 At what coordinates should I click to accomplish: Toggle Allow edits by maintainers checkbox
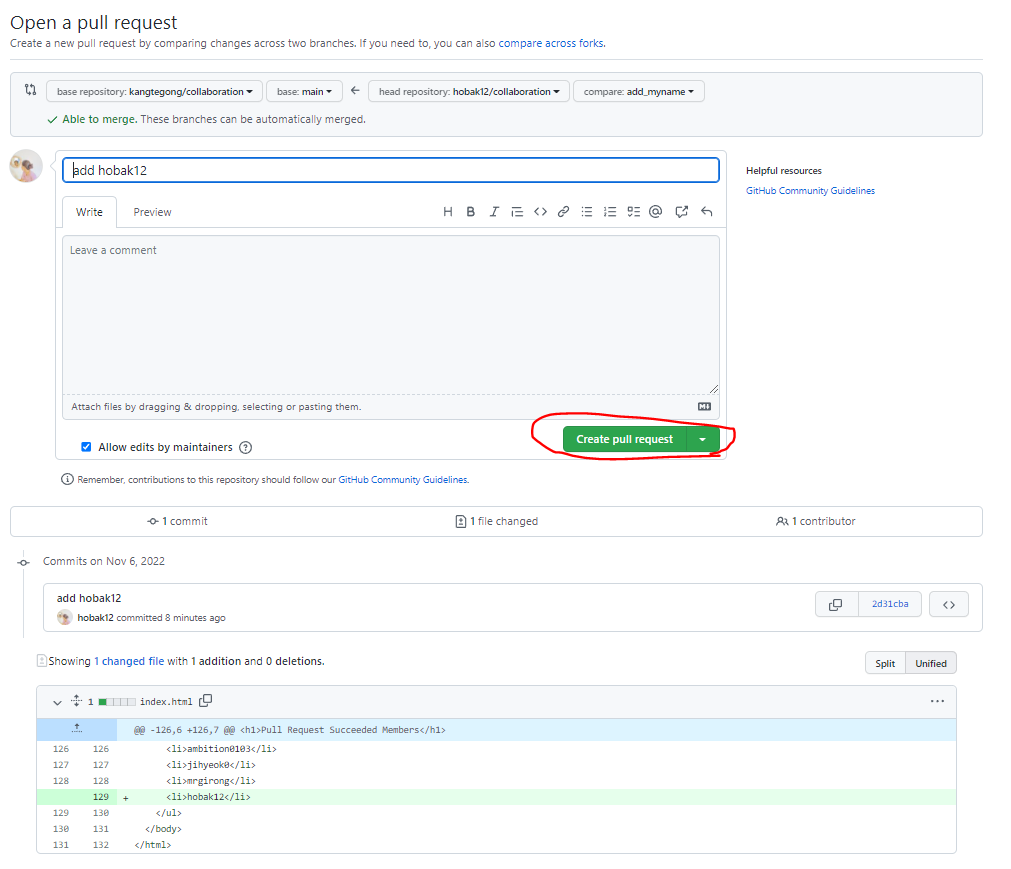tap(86, 447)
